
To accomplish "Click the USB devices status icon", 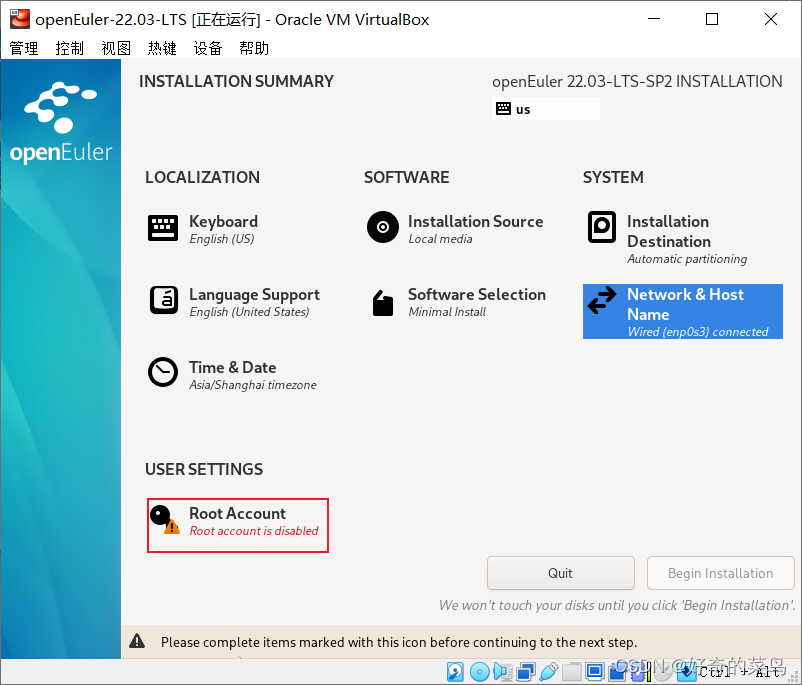I will (548, 671).
